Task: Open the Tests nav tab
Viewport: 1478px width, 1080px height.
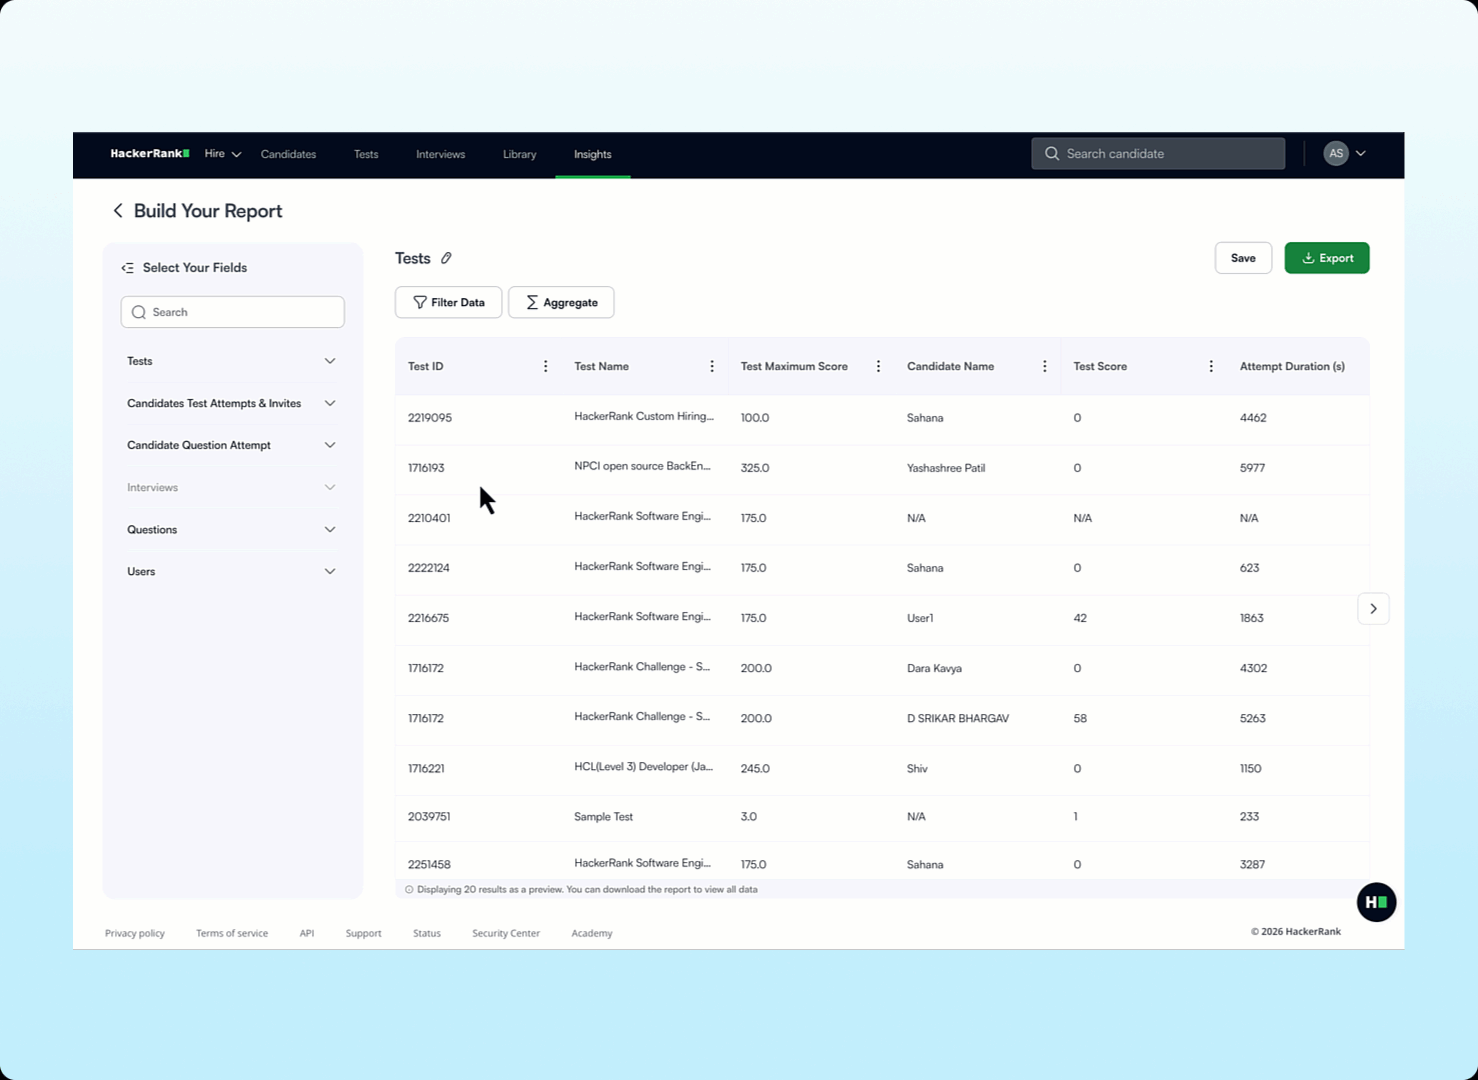Action: point(366,154)
